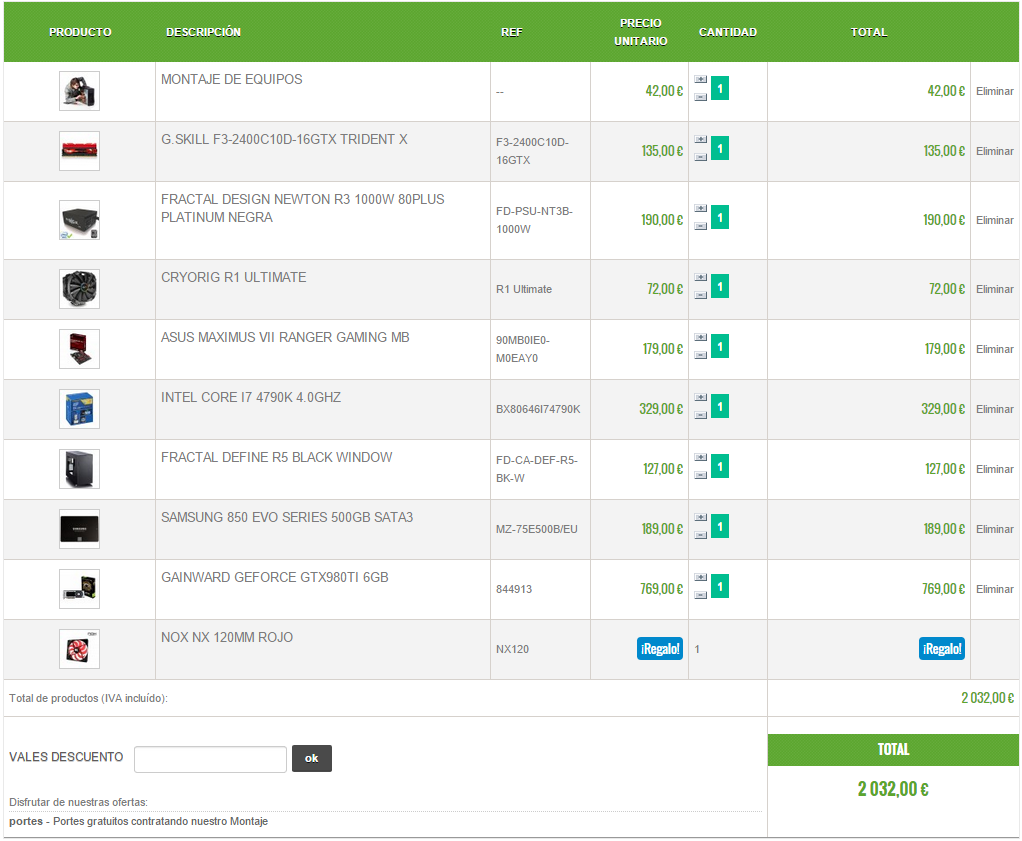Open the Fractal Define R5 case thumbnail
Screen dimensions: 1022x841
click(80, 469)
